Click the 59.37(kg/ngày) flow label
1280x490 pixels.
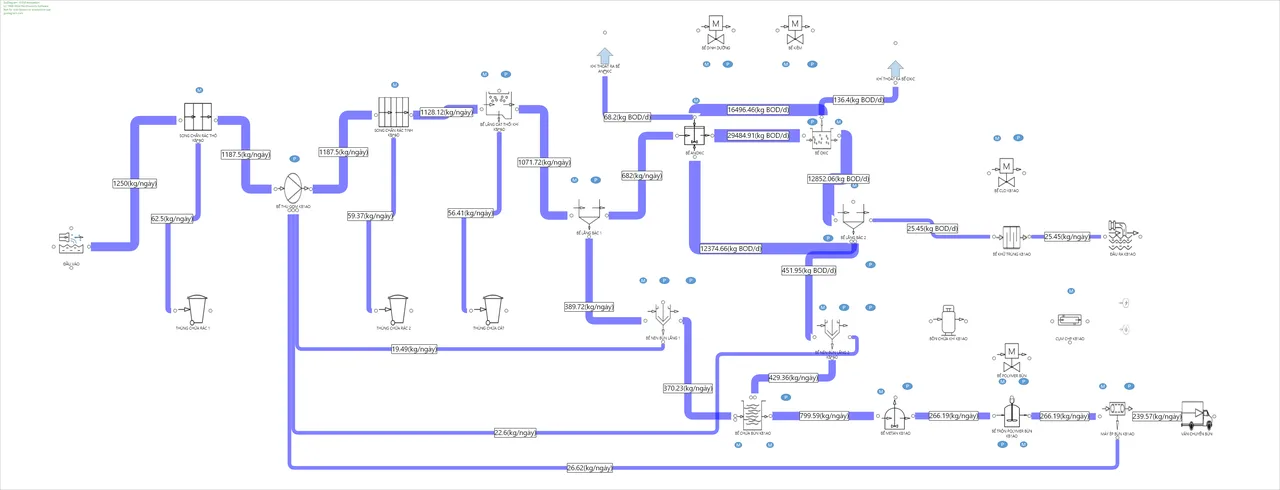coord(370,215)
